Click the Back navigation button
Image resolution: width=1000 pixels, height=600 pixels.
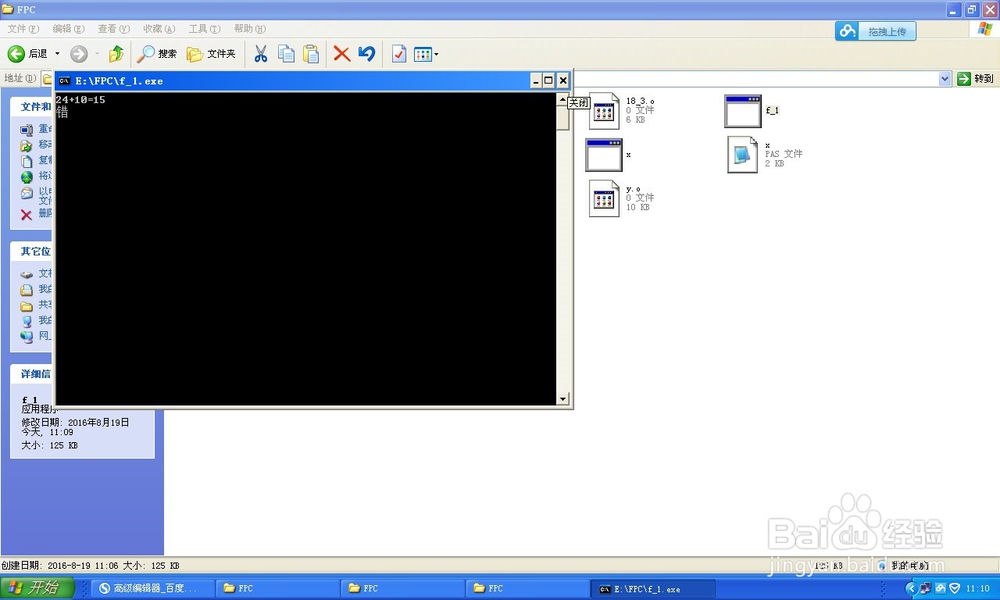click(x=27, y=54)
